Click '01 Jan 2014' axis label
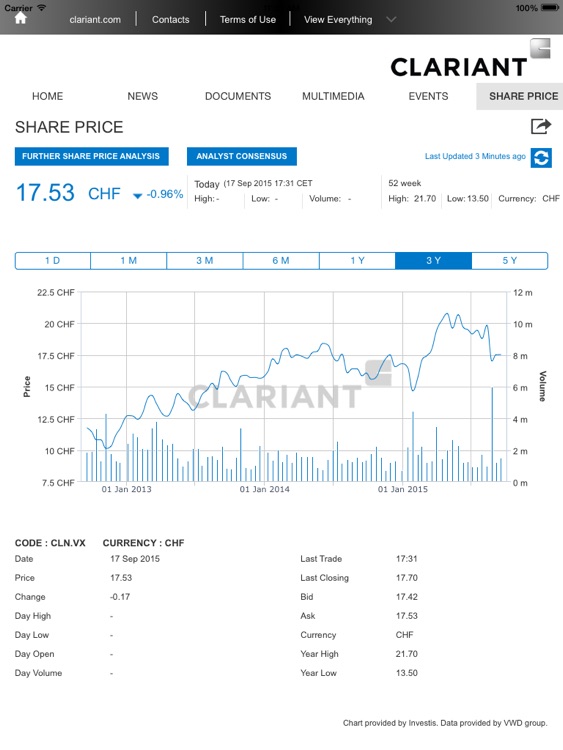Image resolution: width=563 pixels, height=750 pixels. tap(265, 489)
